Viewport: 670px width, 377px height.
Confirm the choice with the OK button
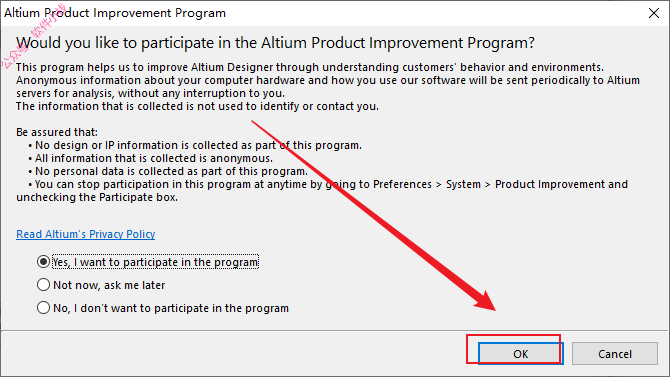point(520,353)
